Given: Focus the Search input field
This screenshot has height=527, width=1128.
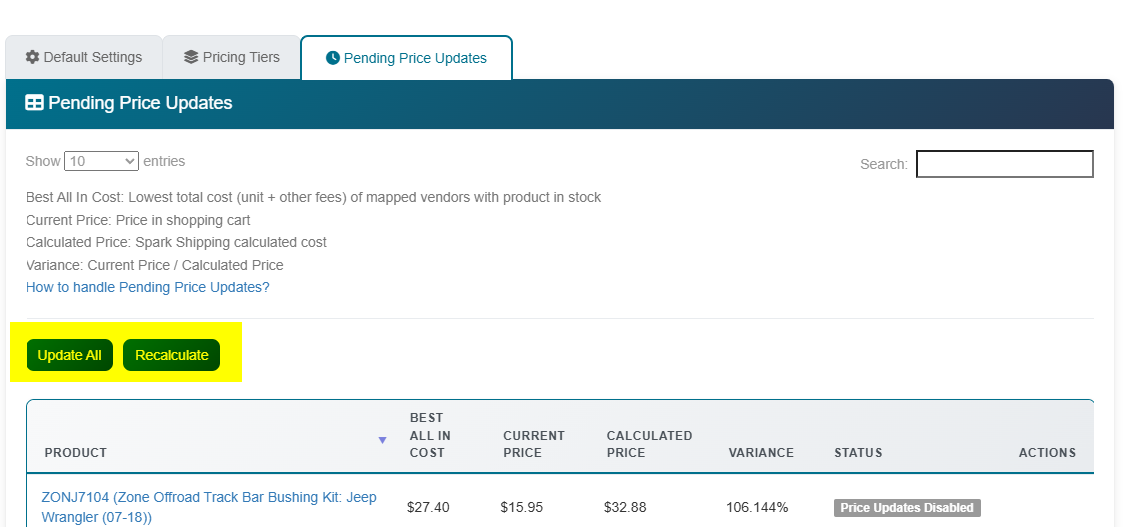Looking at the screenshot, I should pyautogui.click(x=1004, y=164).
